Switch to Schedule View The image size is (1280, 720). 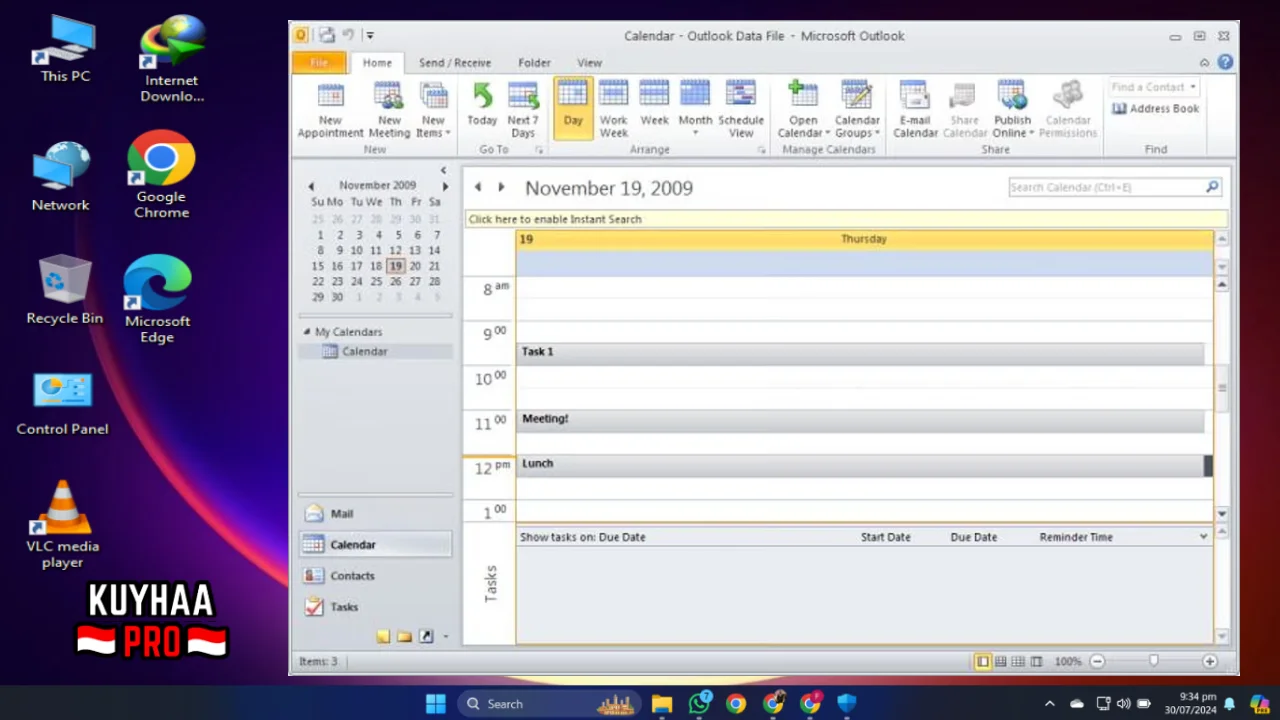pyautogui.click(x=741, y=110)
